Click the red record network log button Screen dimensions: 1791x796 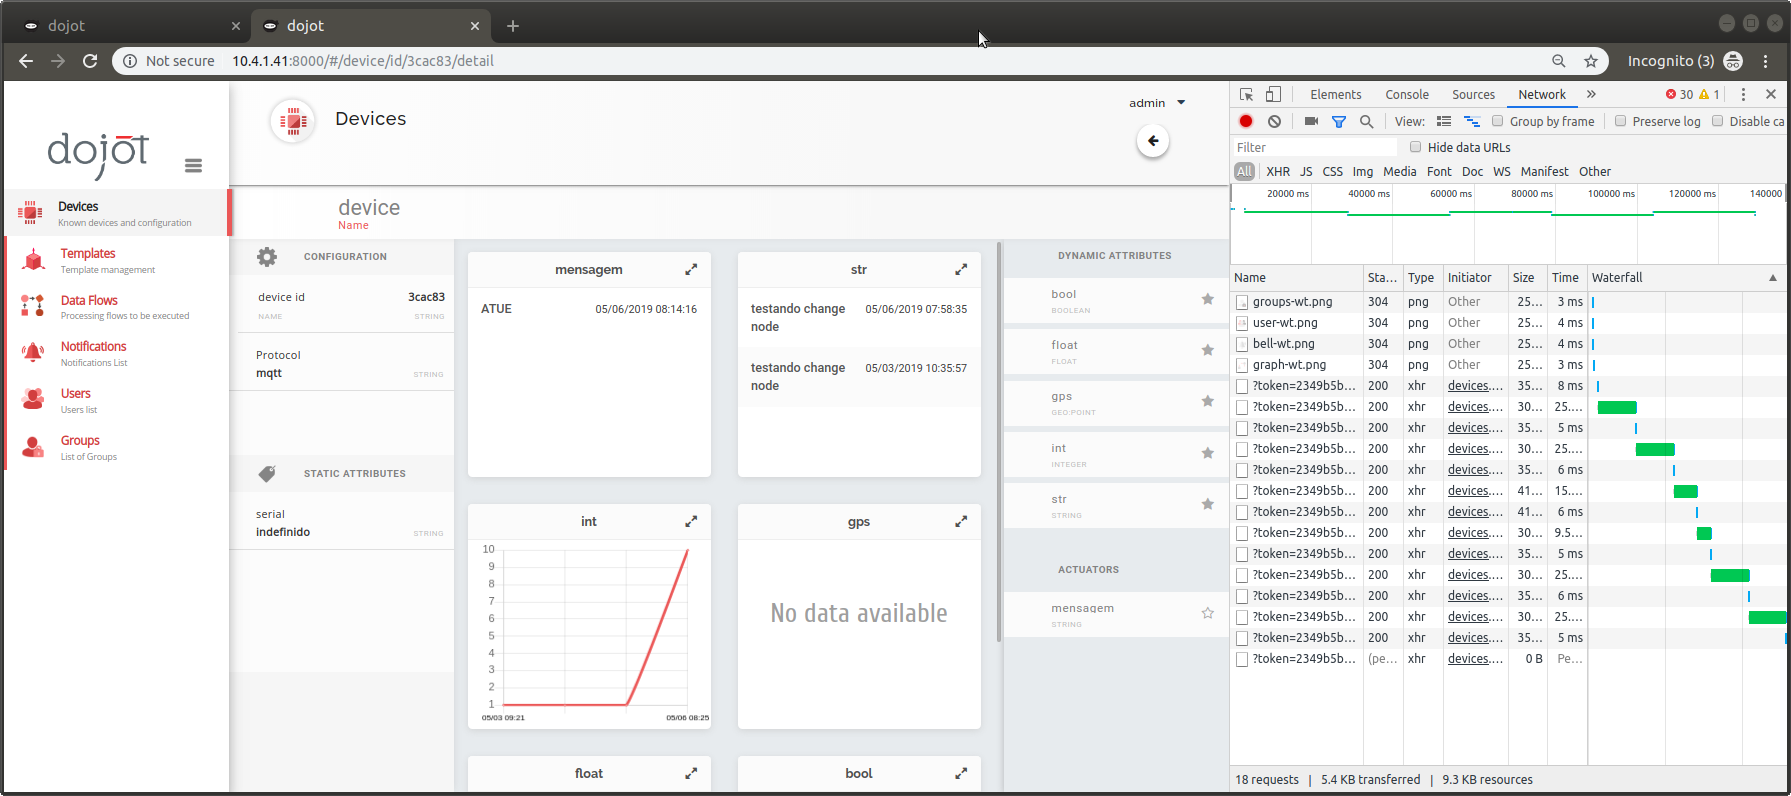click(1246, 121)
